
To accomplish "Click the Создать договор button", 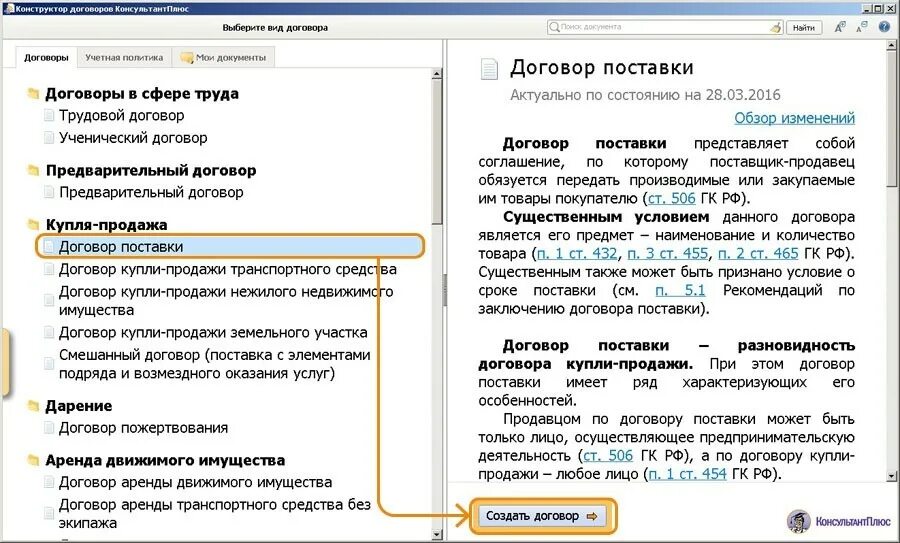I will (542, 516).
